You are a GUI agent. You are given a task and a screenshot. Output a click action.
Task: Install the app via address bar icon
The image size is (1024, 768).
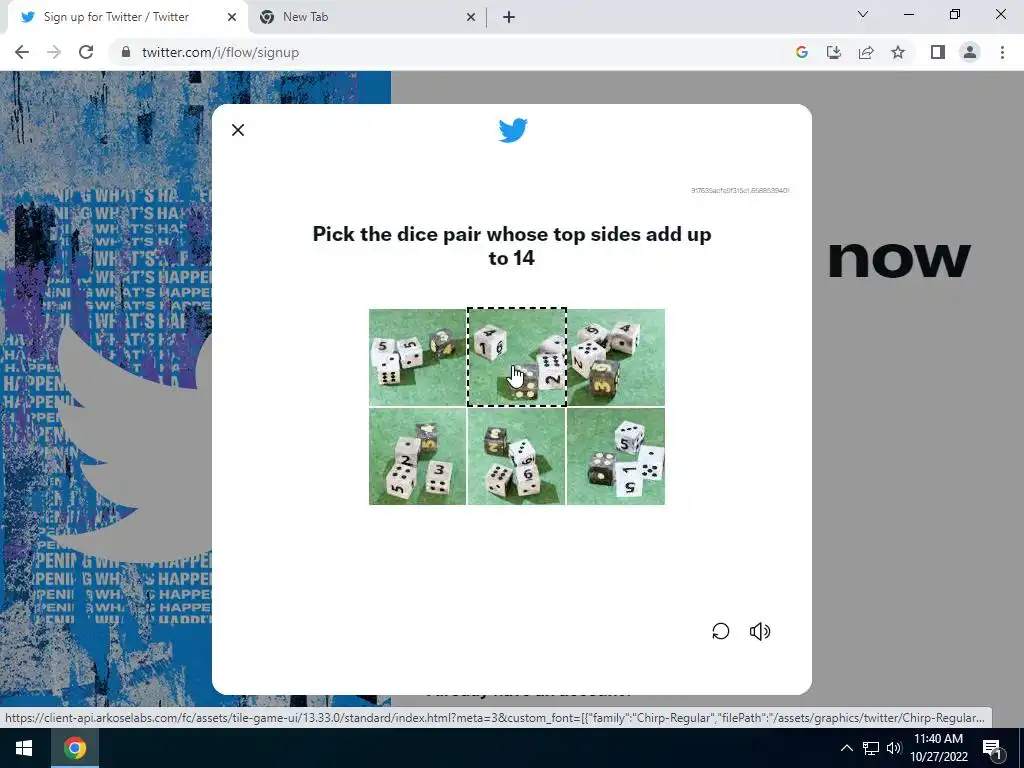pos(834,52)
